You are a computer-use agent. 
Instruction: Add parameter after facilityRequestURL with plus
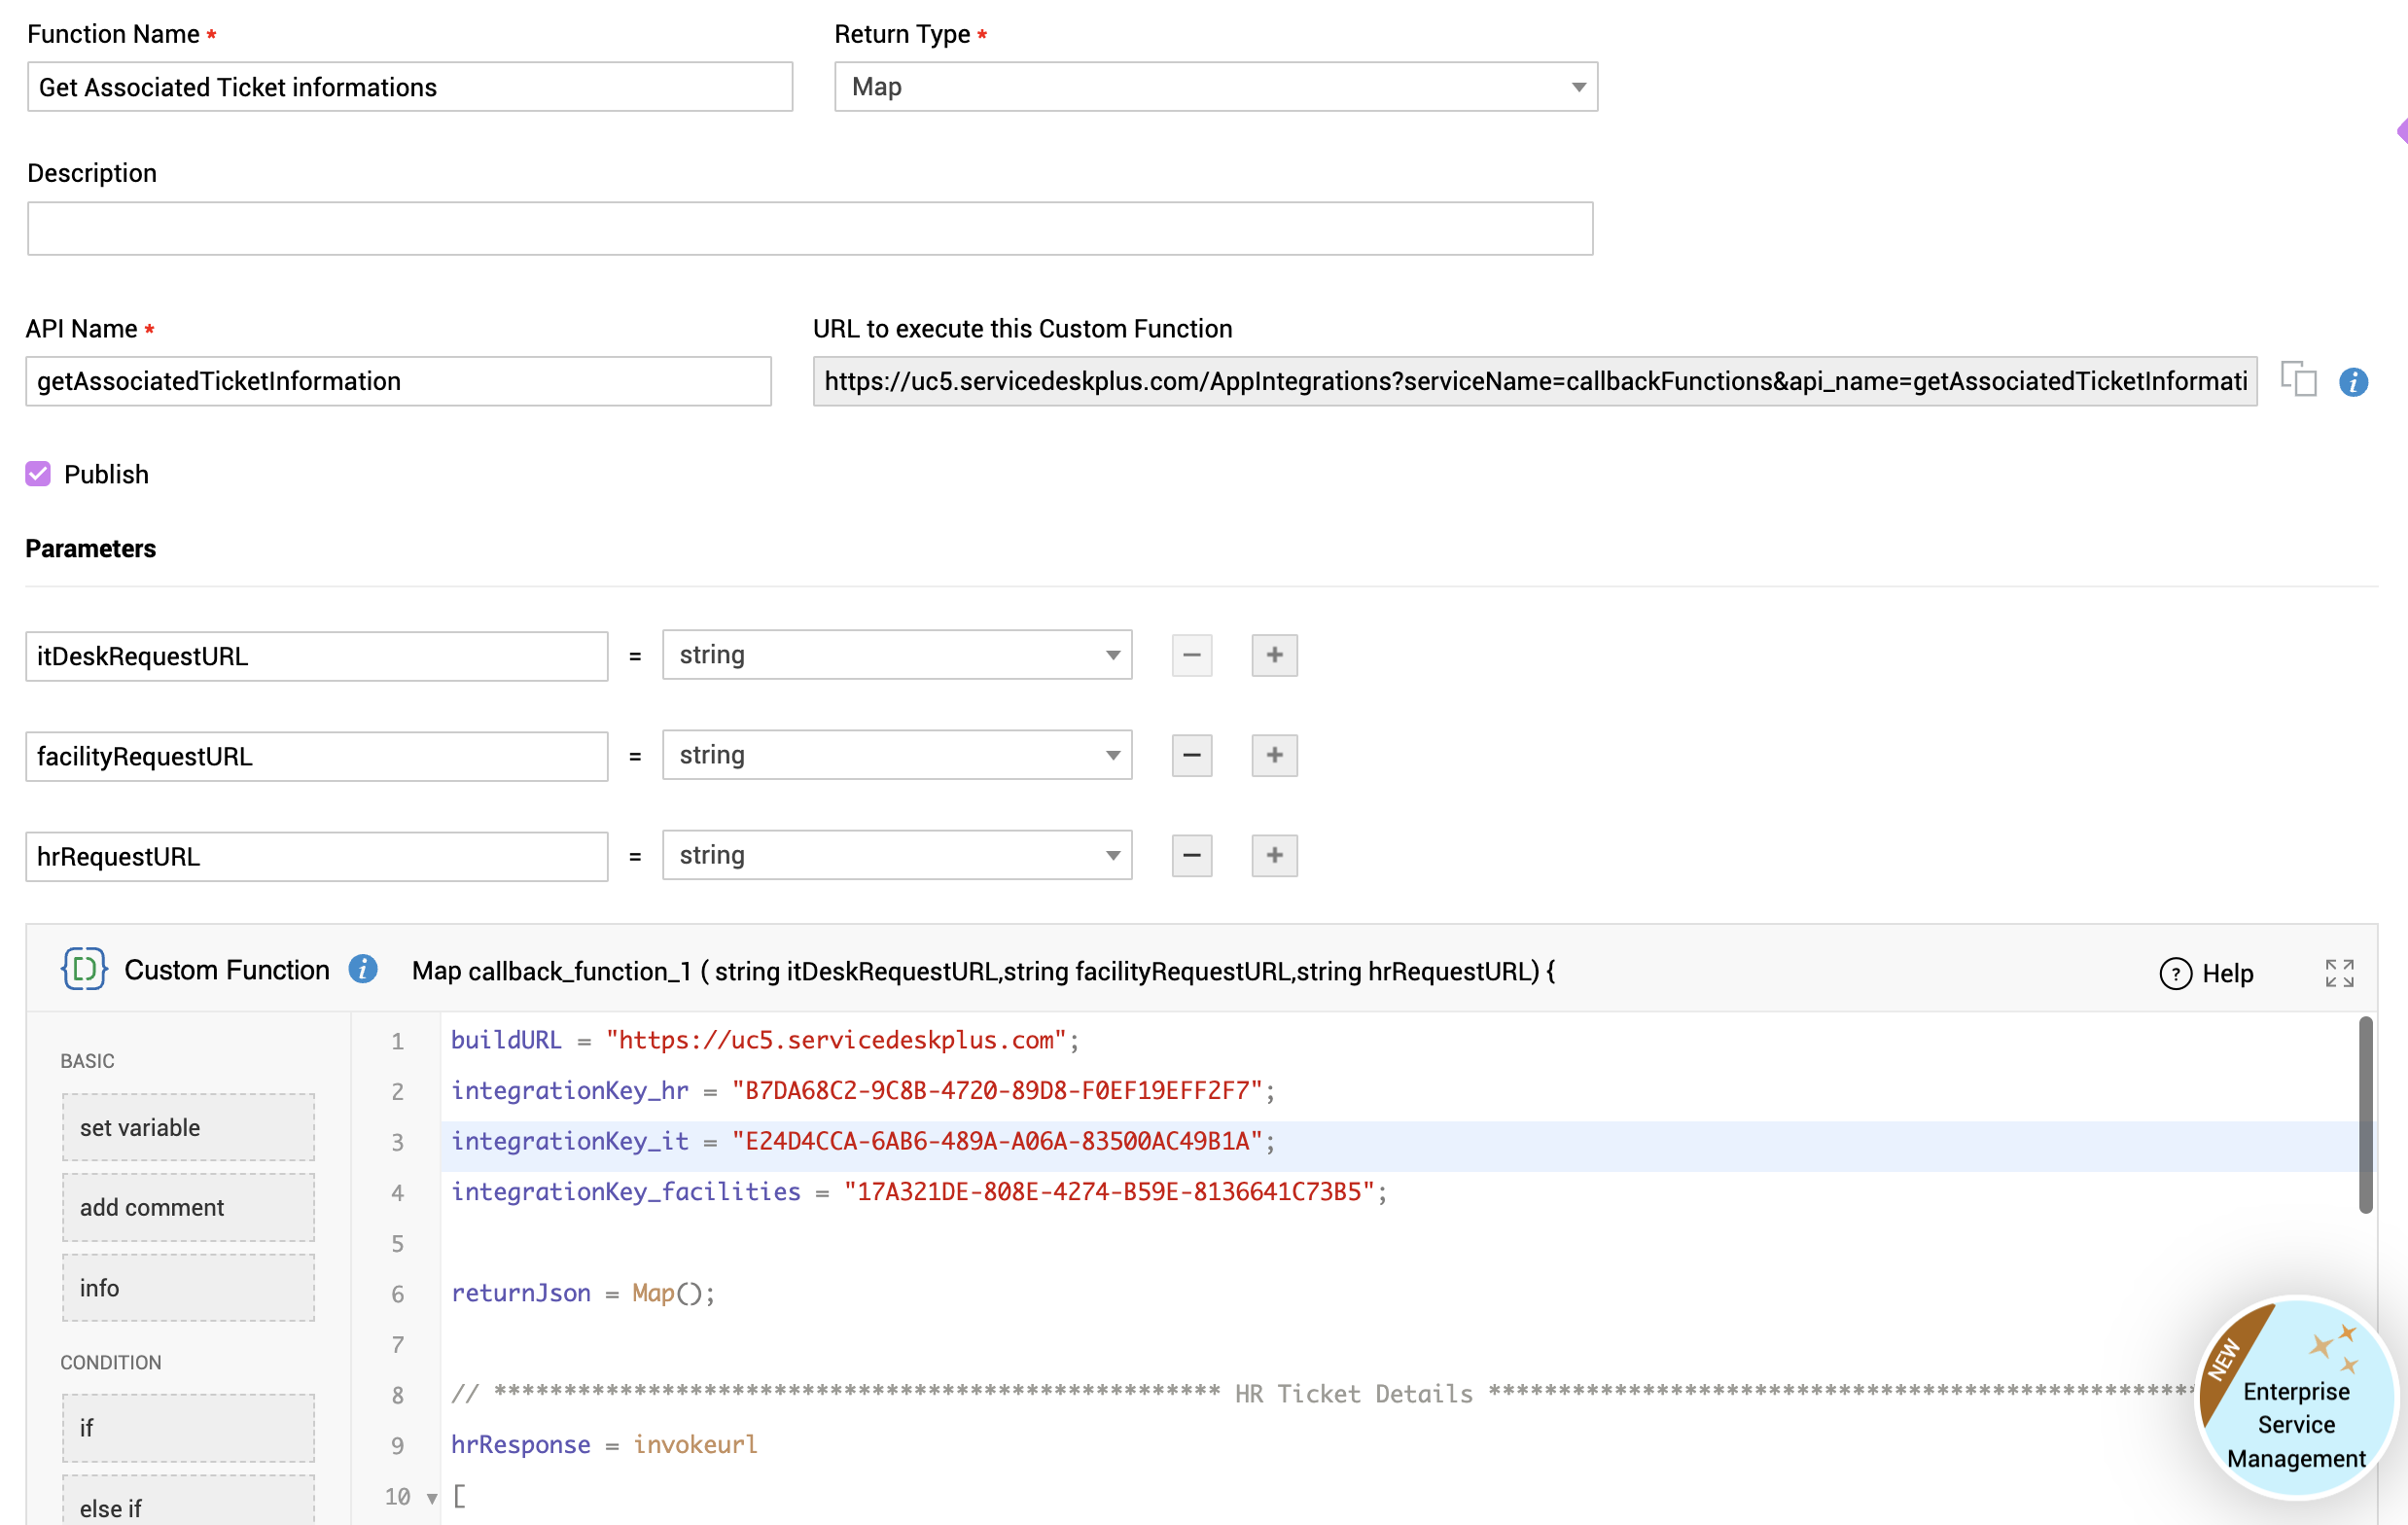pos(1274,755)
